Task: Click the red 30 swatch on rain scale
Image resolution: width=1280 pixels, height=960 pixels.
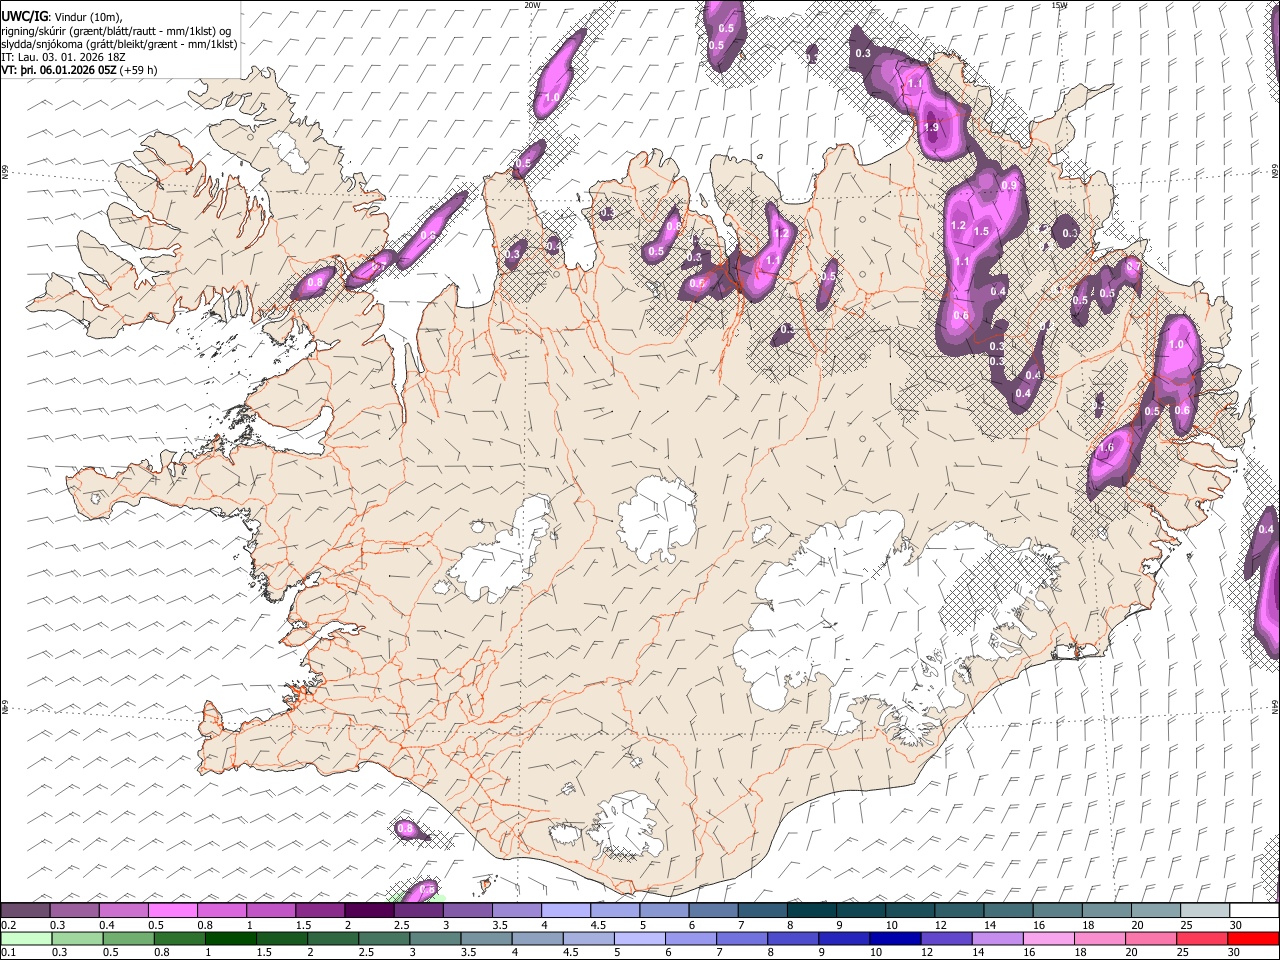Action: coord(1254,938)
